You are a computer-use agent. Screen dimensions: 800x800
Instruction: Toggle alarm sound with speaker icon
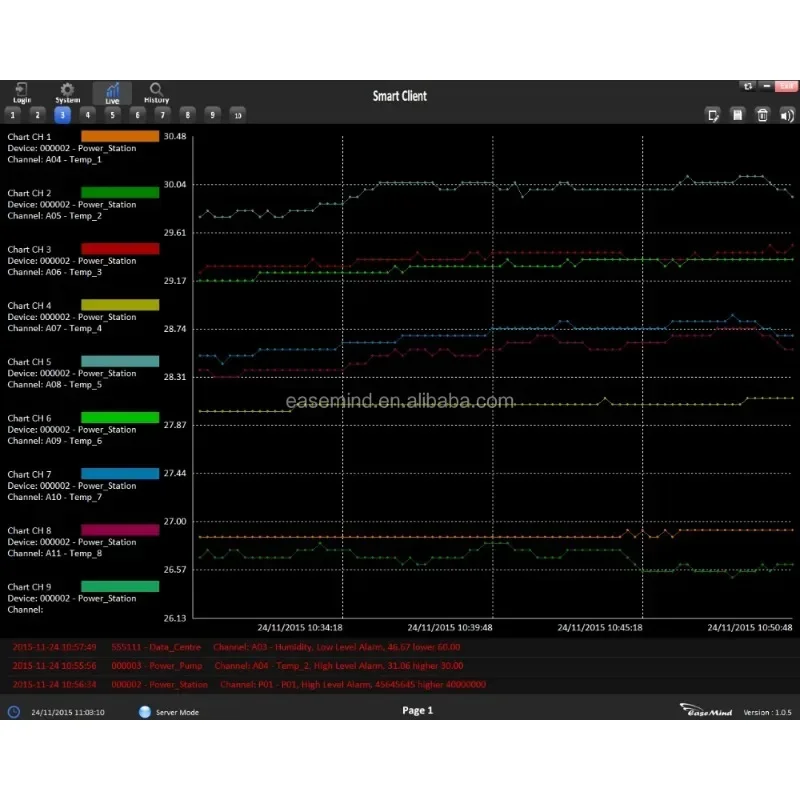point(786,115)
